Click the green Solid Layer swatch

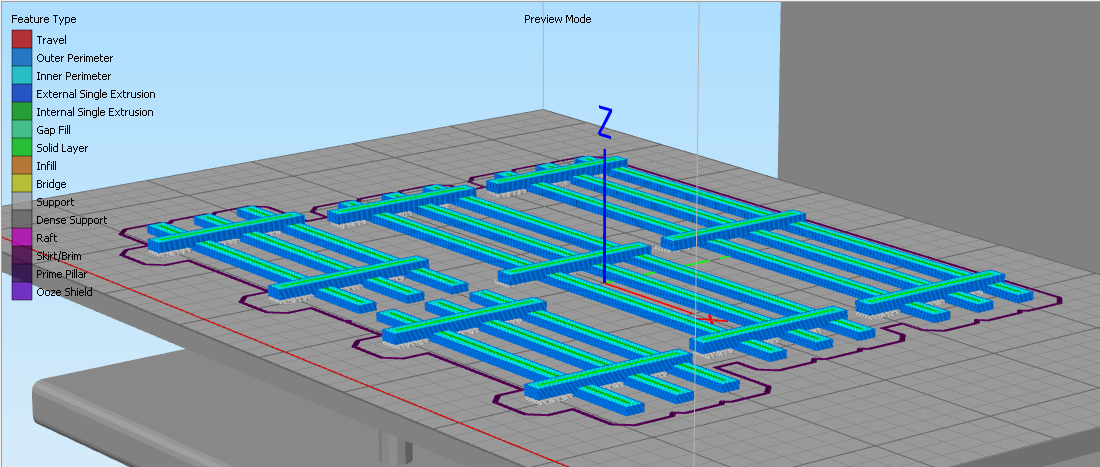pos(21,148)
